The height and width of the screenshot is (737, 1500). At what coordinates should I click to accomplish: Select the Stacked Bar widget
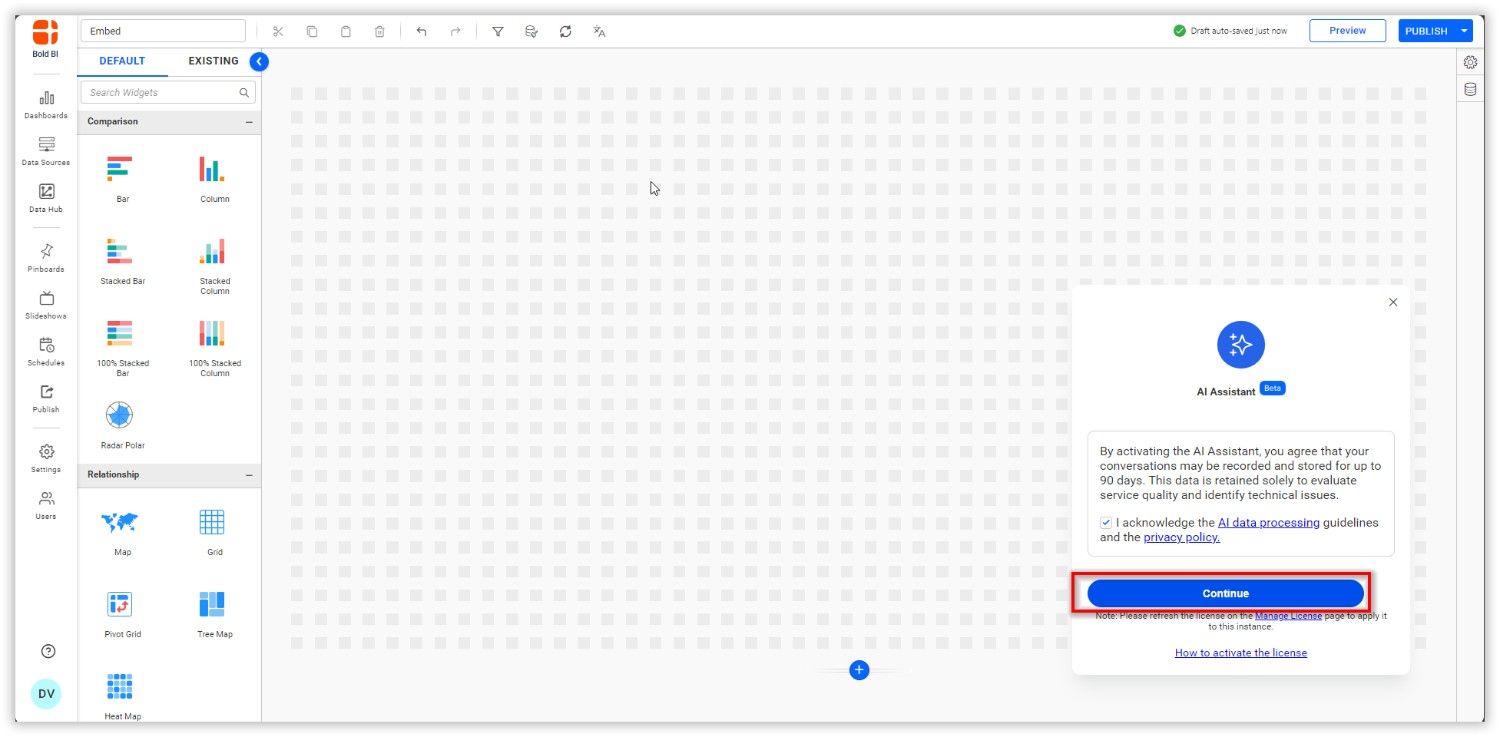coord(121,261)
